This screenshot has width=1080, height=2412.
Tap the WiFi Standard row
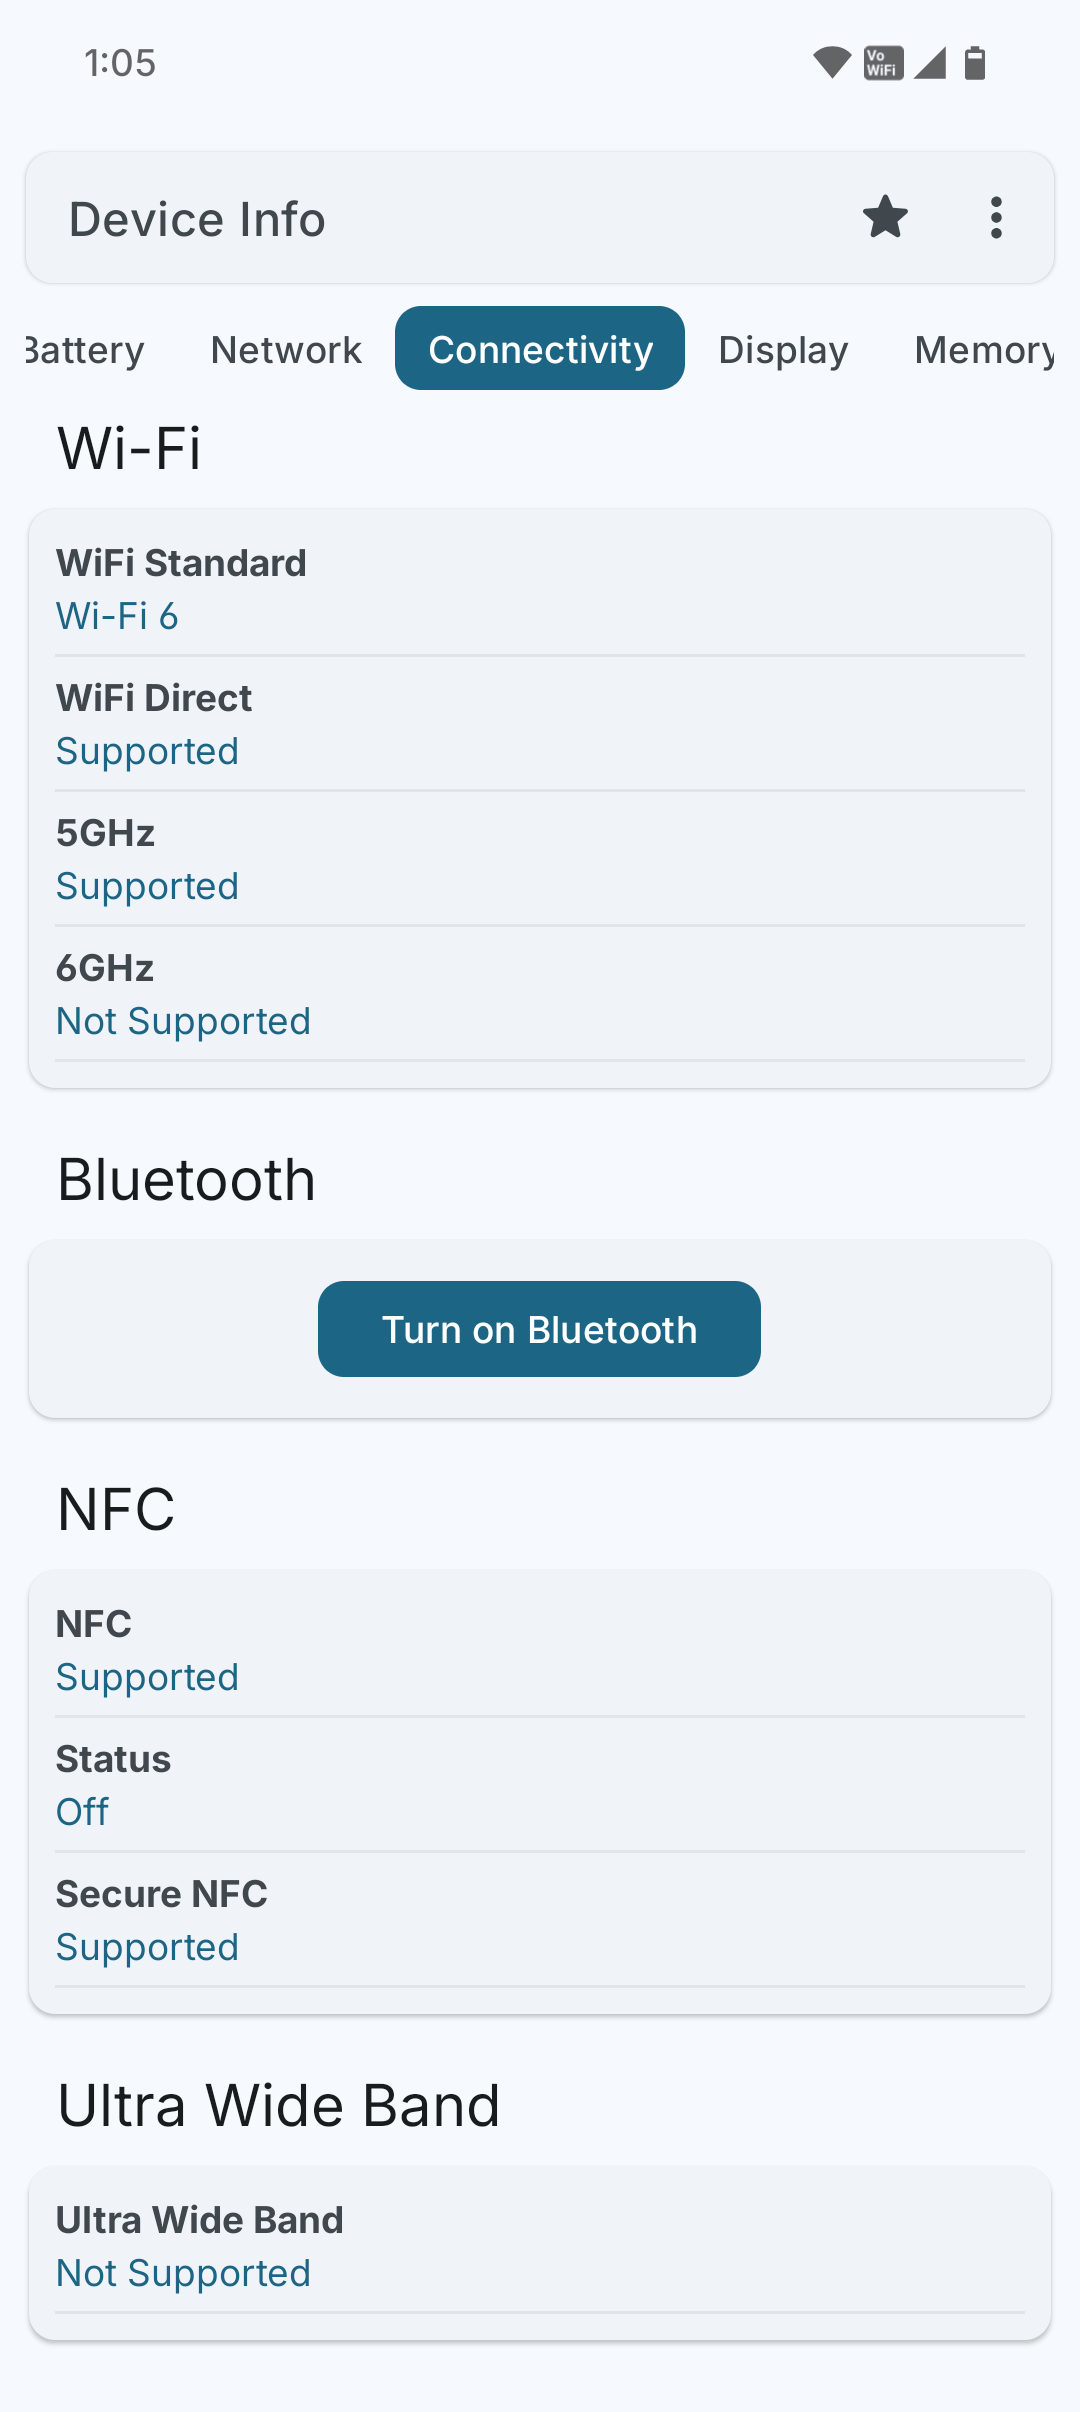[540, 590]
